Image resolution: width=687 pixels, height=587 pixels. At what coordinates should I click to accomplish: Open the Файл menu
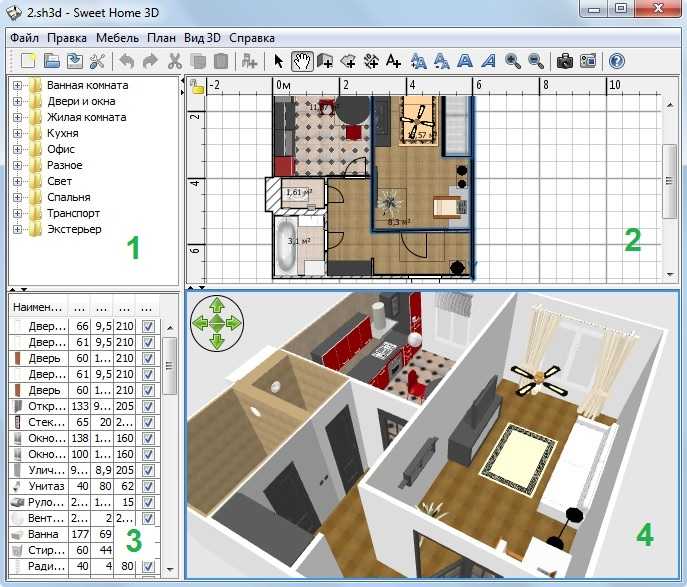[25, 38]
